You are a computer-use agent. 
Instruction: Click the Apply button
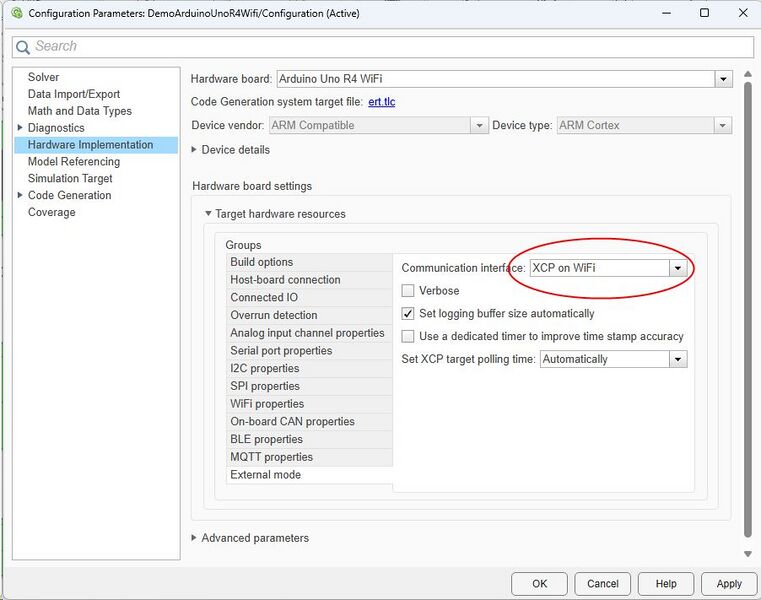(x=729, y=583)
